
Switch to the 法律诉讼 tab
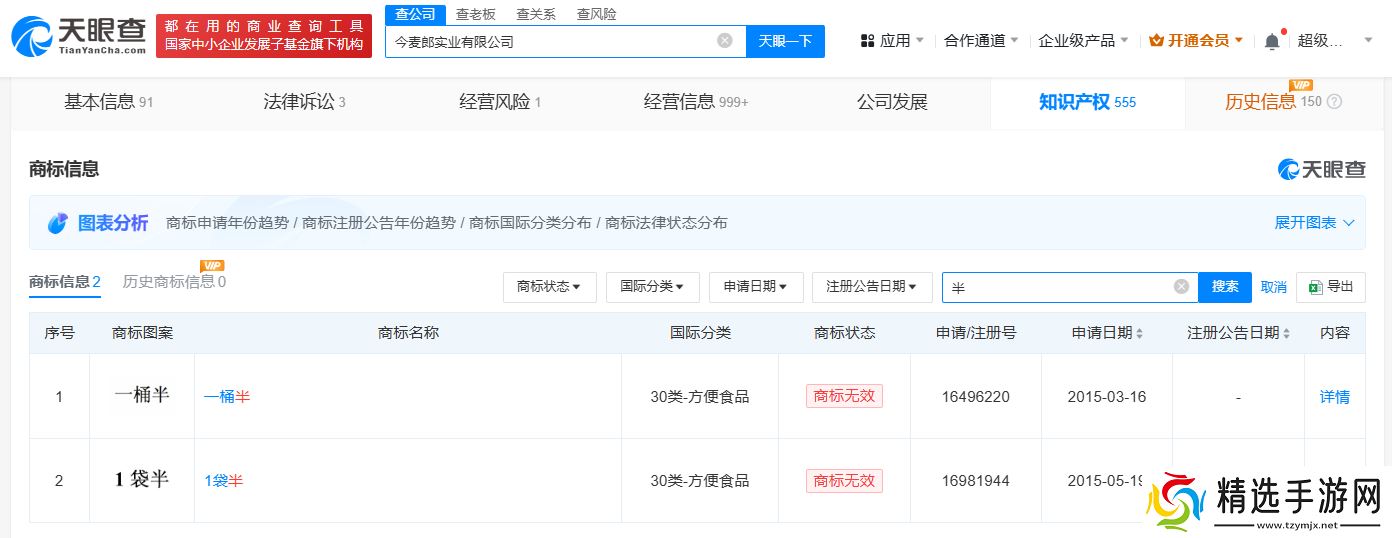[x=304, y=102]
